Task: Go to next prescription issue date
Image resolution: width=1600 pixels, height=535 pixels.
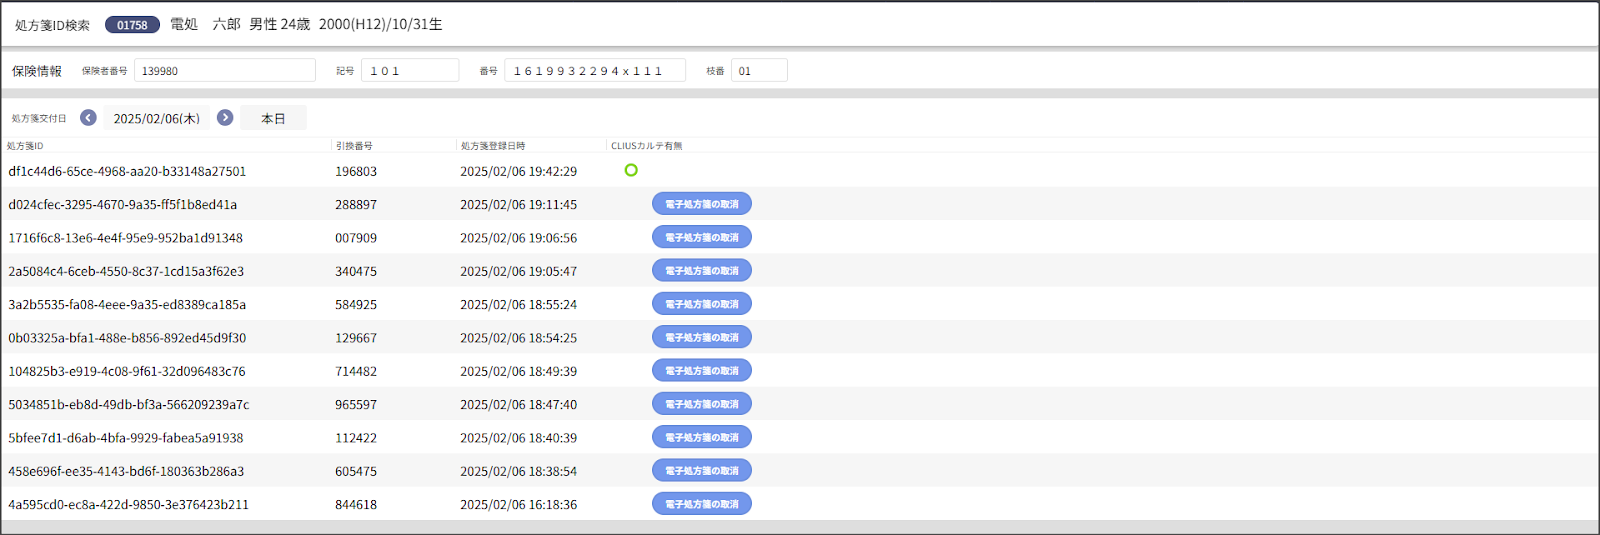Action: pos(225,118)
